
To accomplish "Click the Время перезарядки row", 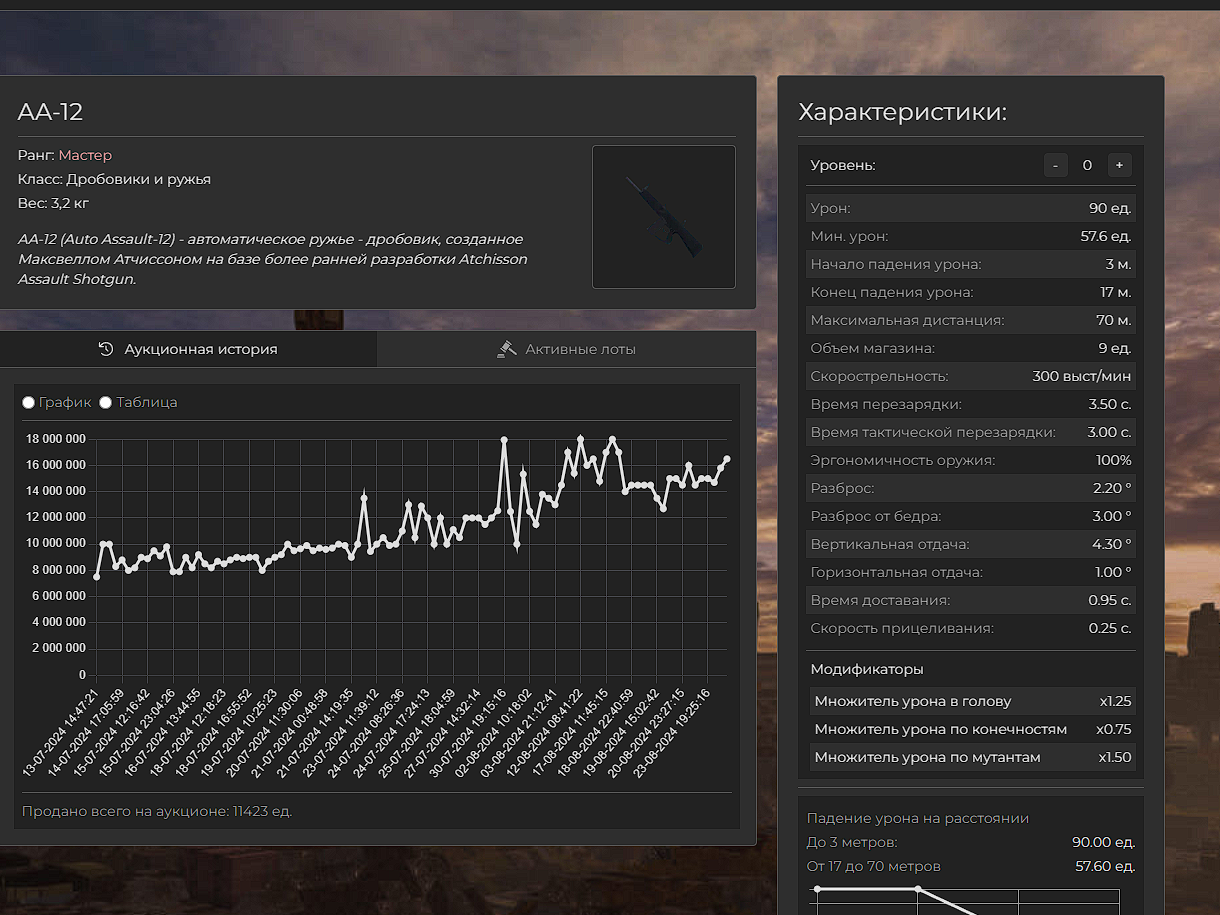I will 971,404.
